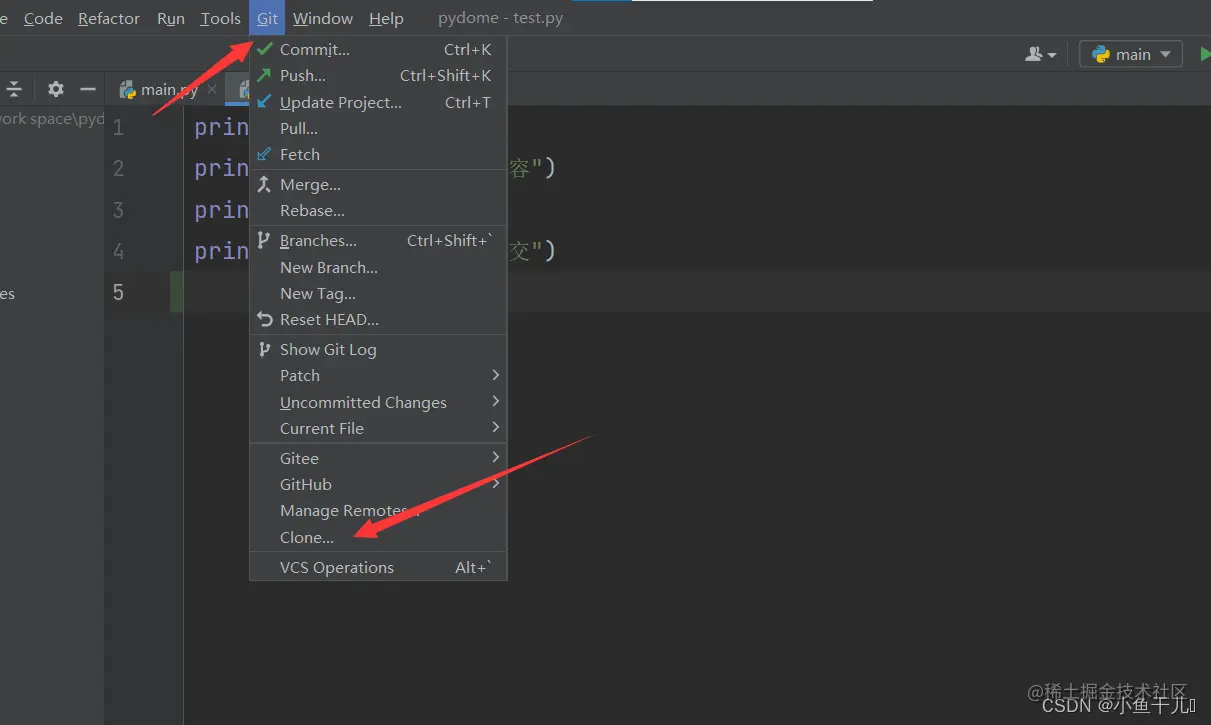
Task: Choose Commit... from the Git menu
Action: click(378, 49)
